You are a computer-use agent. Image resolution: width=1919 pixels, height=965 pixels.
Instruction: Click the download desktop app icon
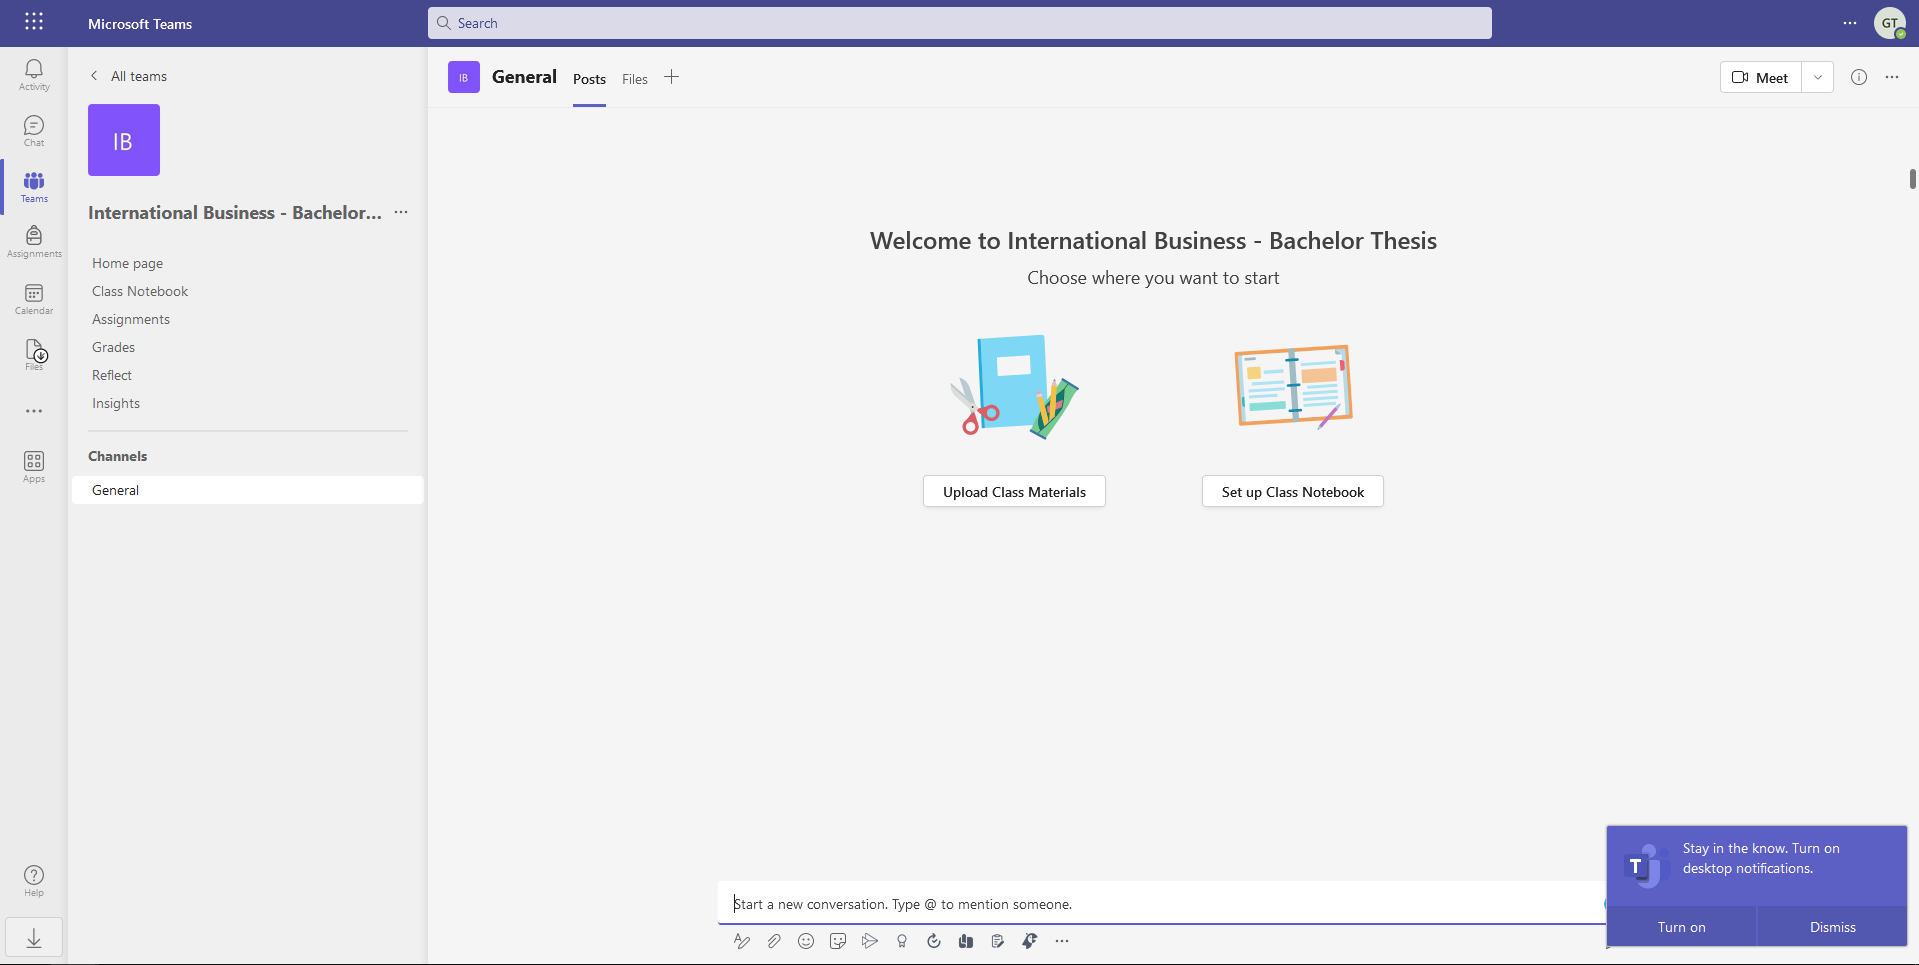point(34,938)
